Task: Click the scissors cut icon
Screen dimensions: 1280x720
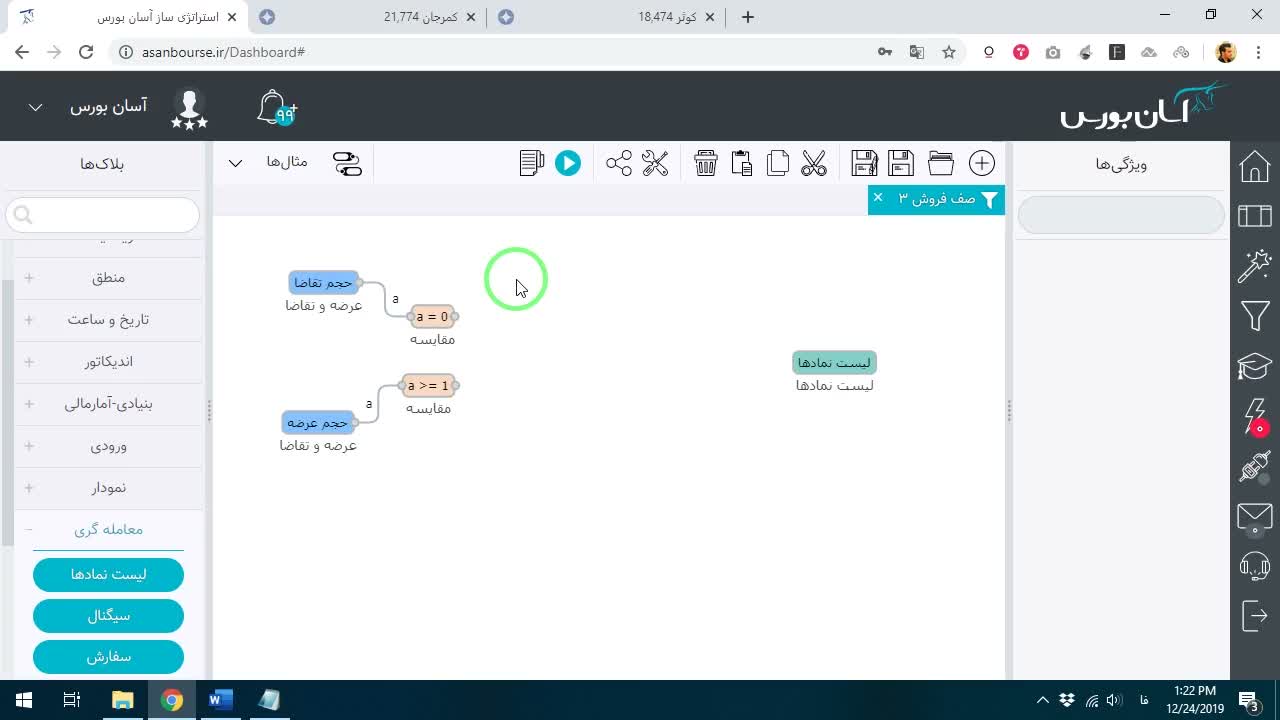Action: [814, 163]
